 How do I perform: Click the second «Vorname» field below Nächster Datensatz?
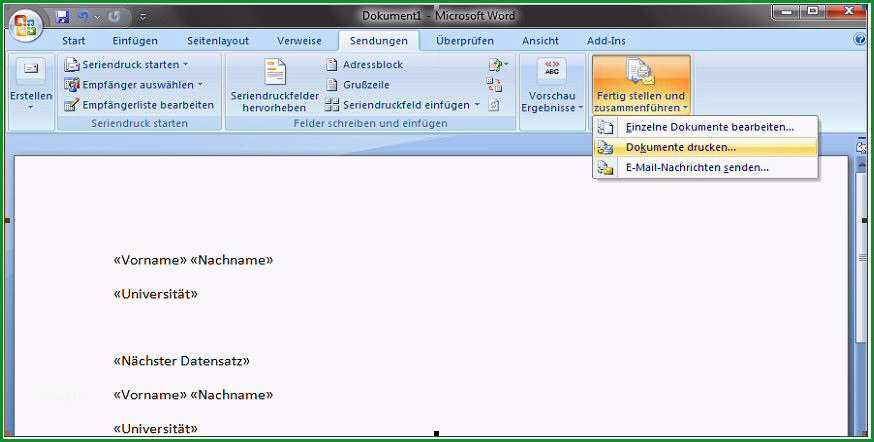150,395
